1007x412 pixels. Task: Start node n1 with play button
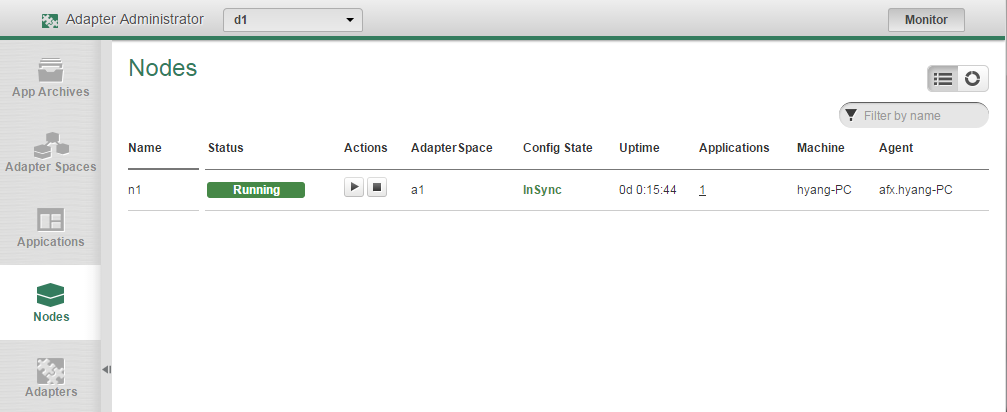[x=354, y=187]
